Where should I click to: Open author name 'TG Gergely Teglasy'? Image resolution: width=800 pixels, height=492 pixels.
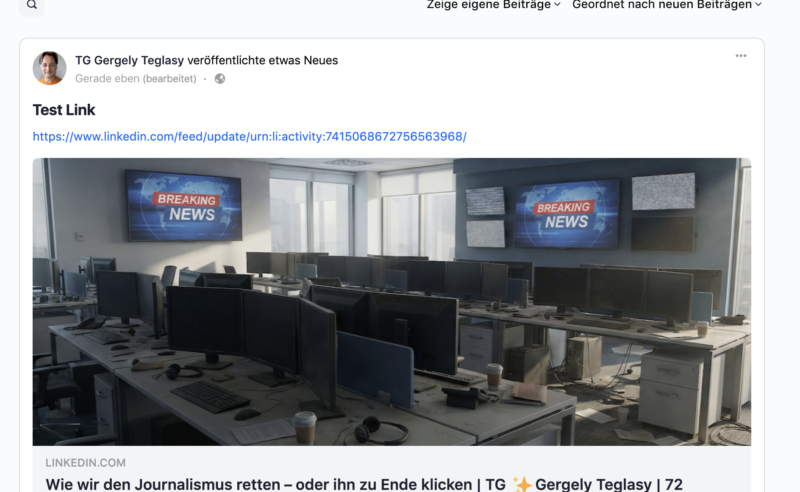click(129, 60)
